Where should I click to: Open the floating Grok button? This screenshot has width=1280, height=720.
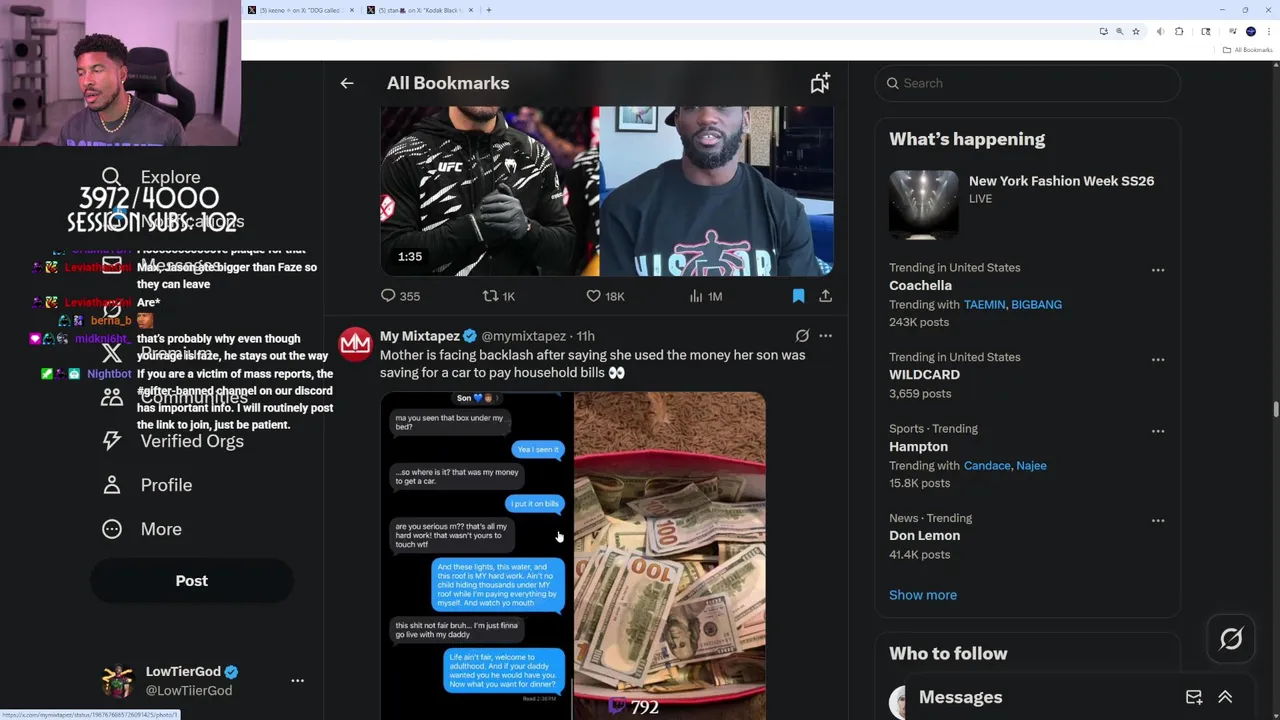[x=1231, y=639]
